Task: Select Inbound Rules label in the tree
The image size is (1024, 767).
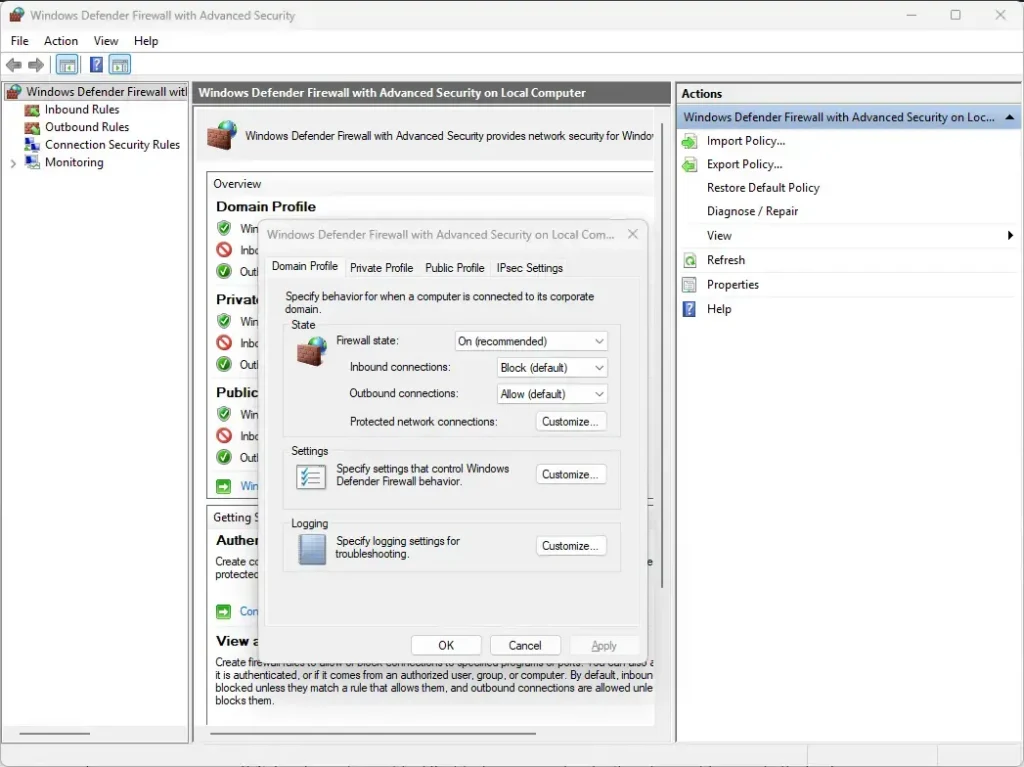Action: click(82, 110)
